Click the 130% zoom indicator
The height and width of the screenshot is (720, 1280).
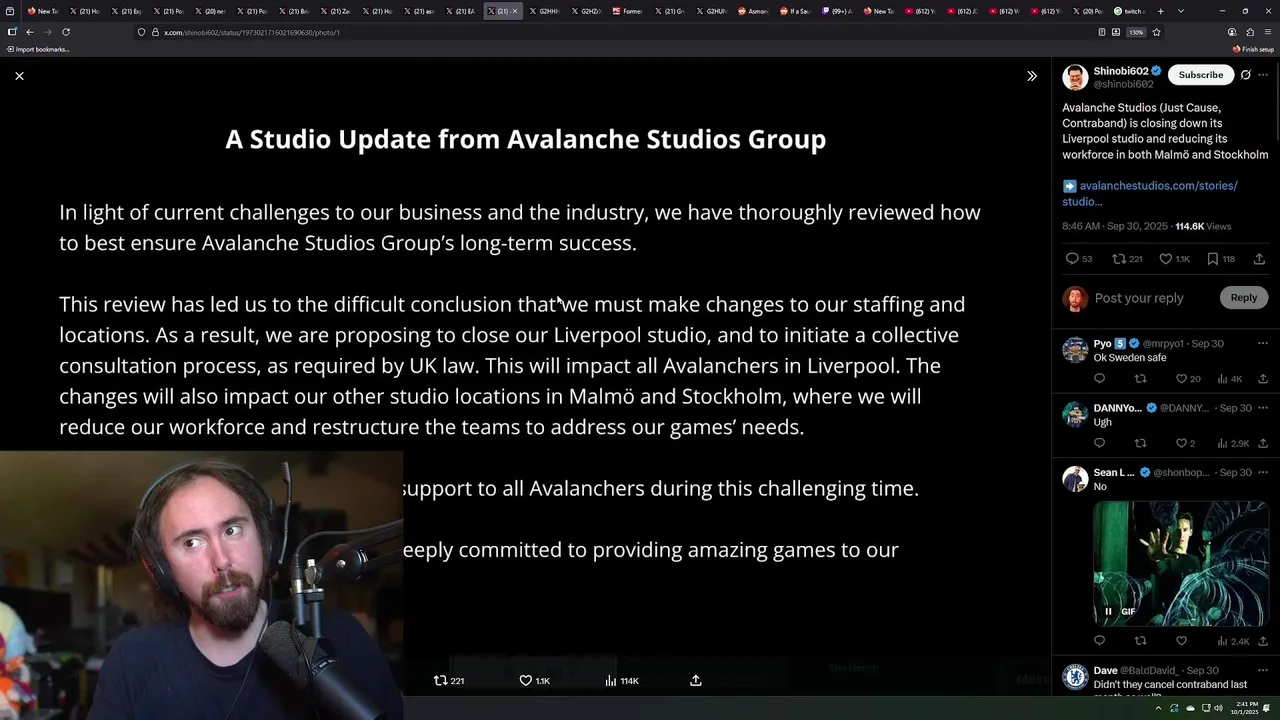(x=1136, y=32)
